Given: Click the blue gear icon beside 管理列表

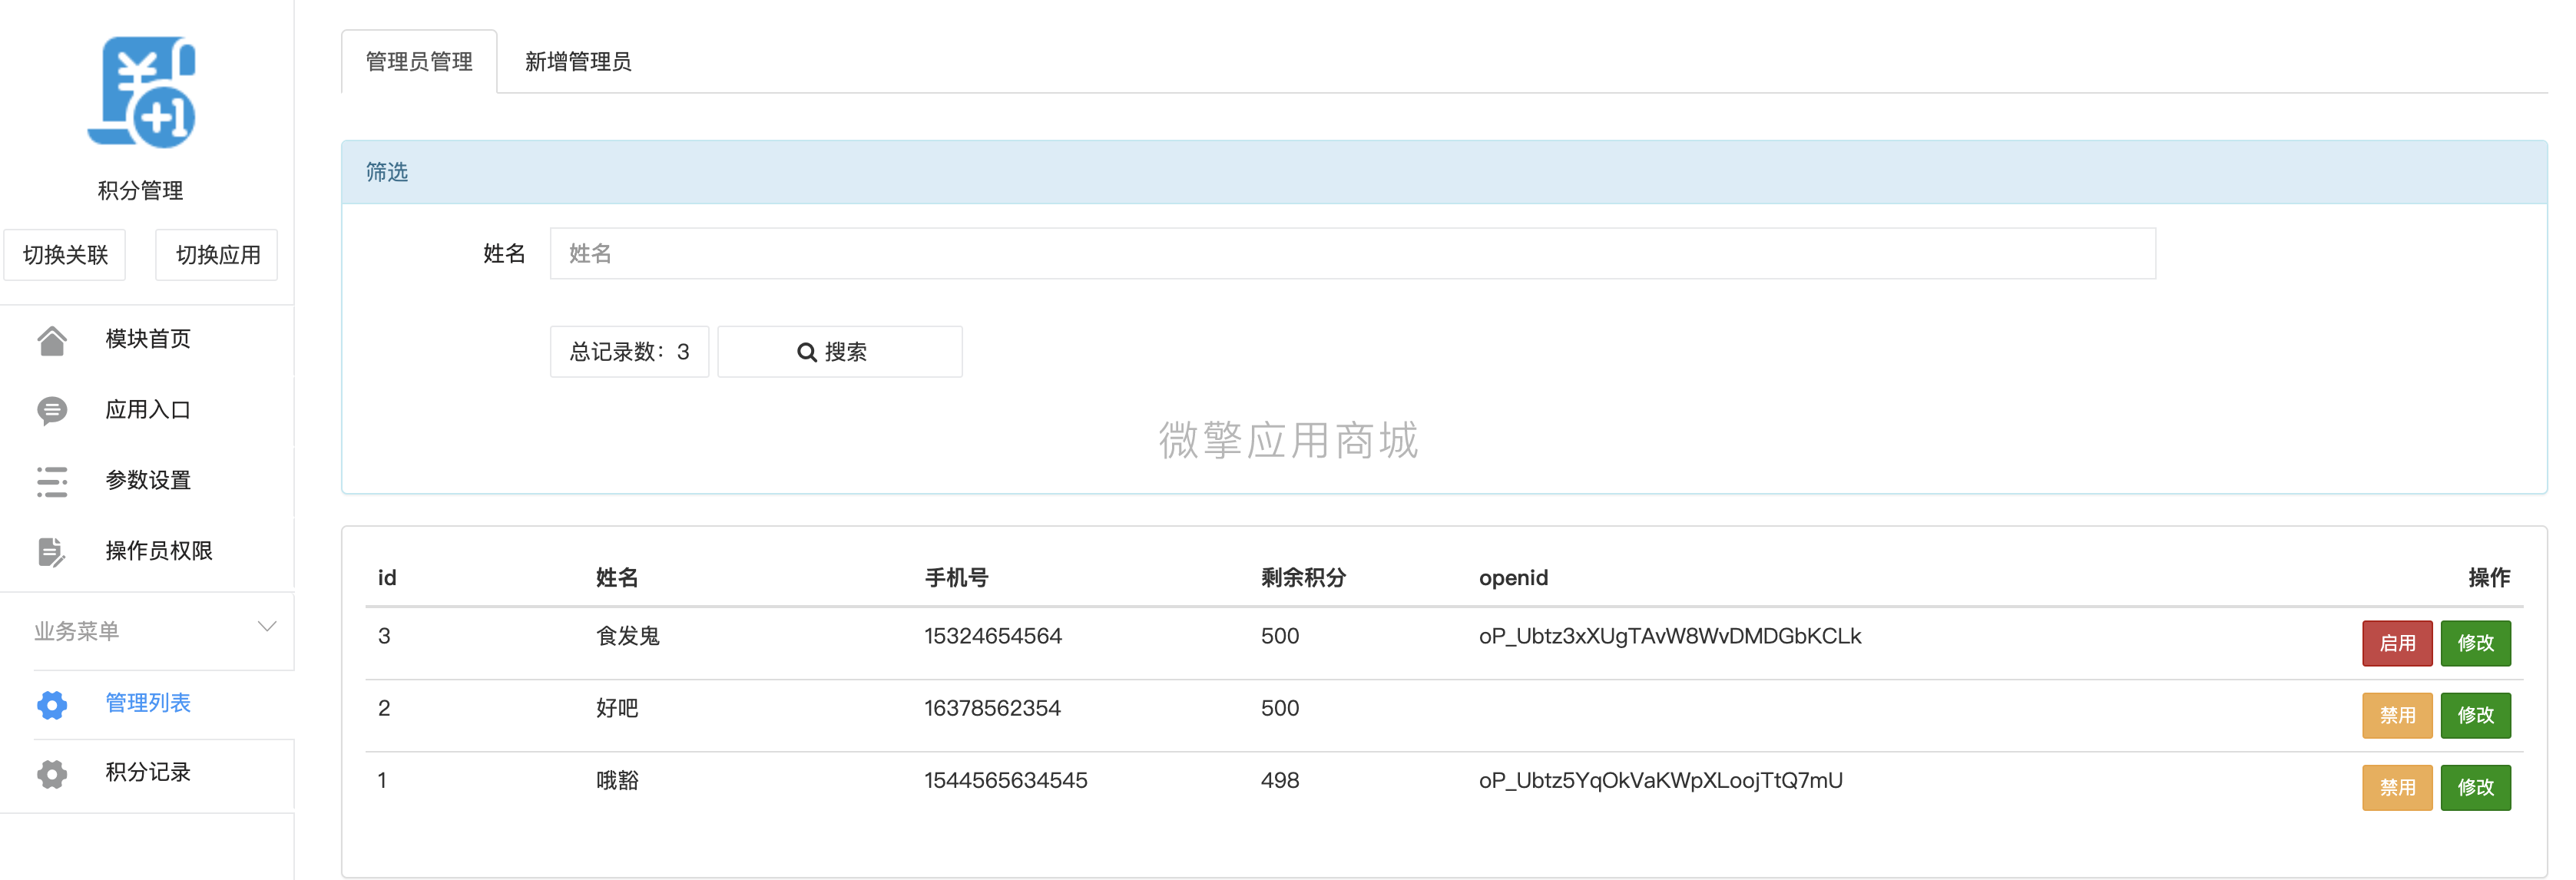Looking at the screenshot, I should click(52, 704).
